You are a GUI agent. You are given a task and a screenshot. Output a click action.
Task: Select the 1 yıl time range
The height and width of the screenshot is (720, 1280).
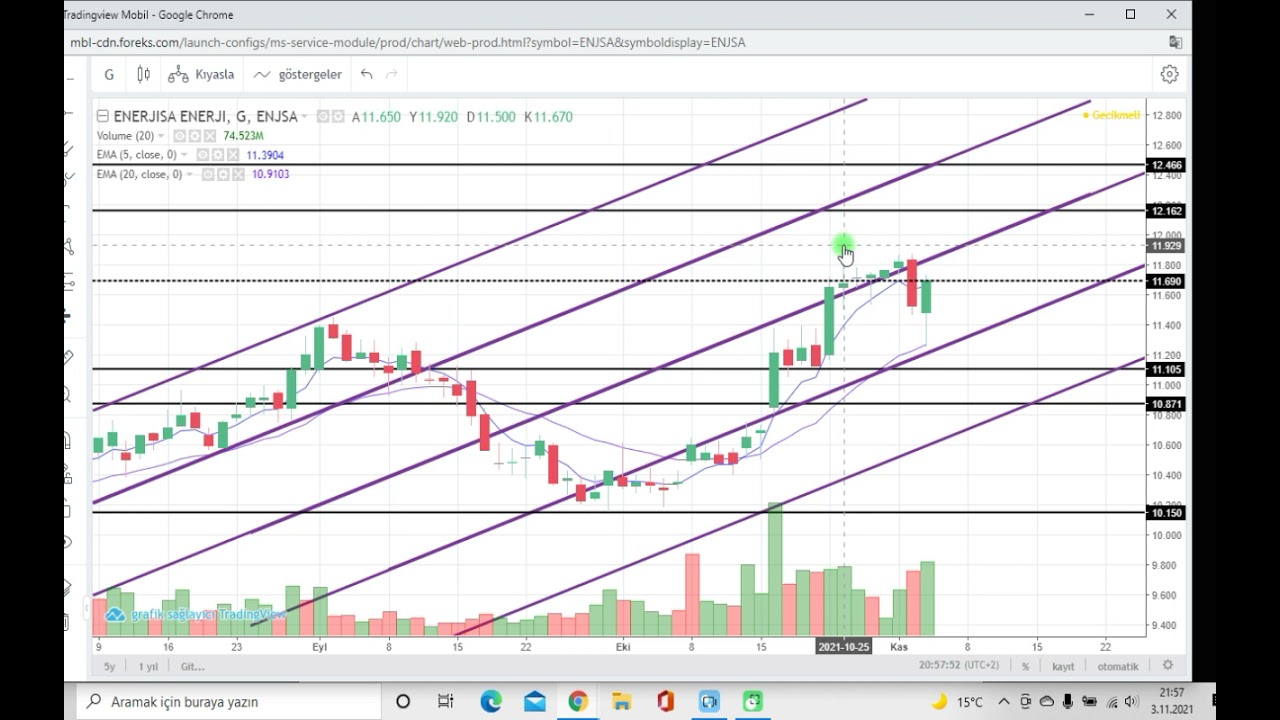tap(148, 666)
